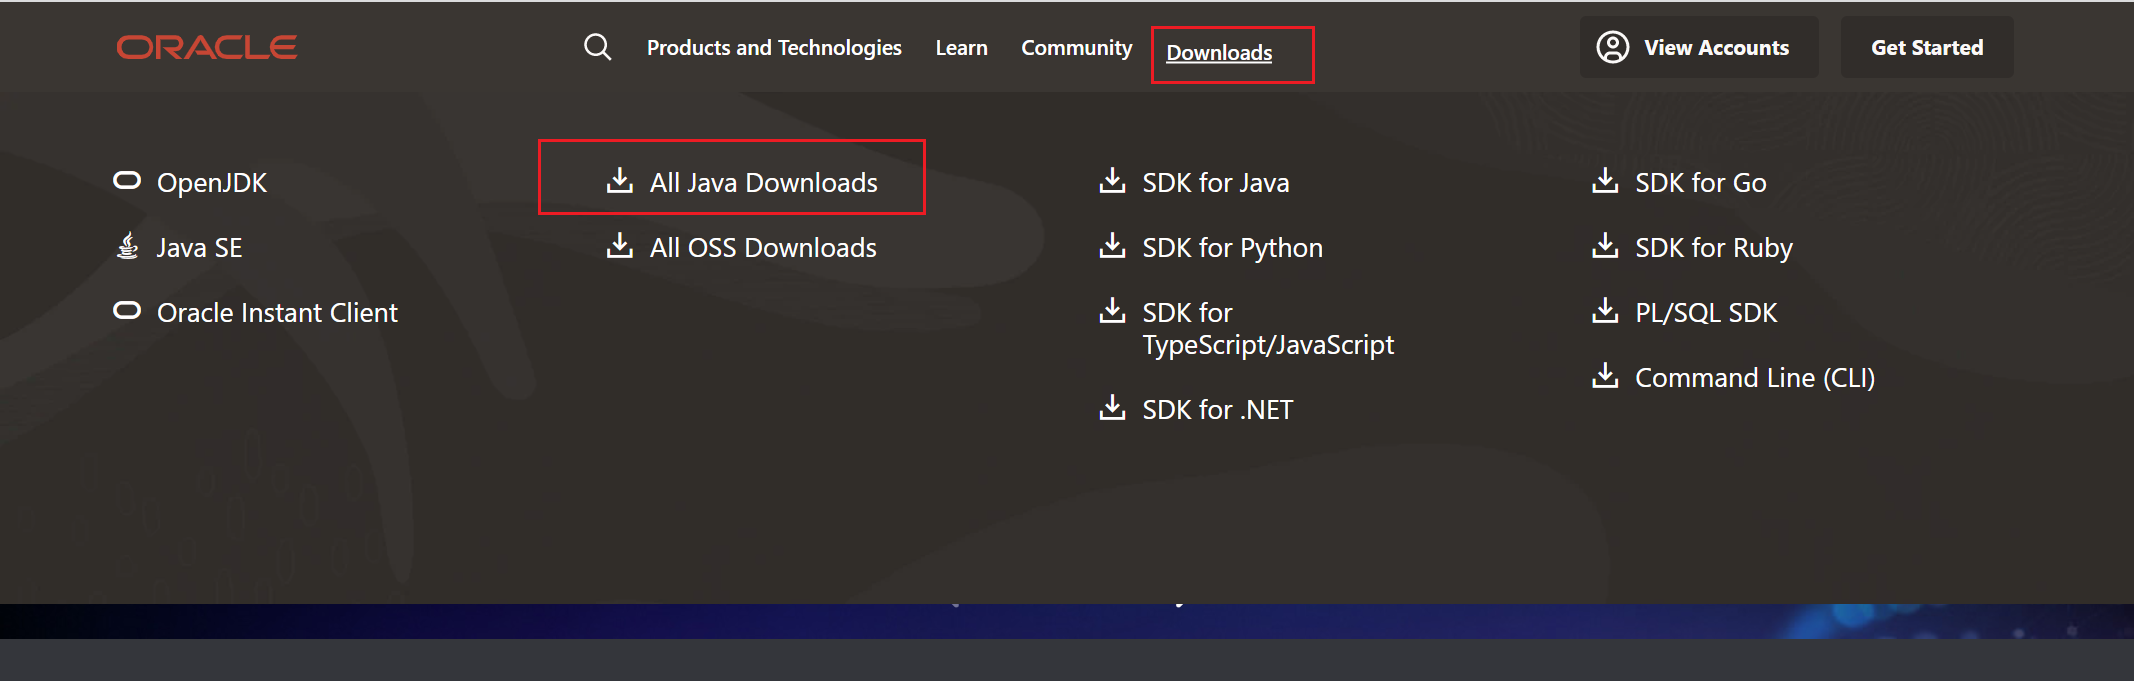Click download icon beside All OSS Downloads

(620, 245)
